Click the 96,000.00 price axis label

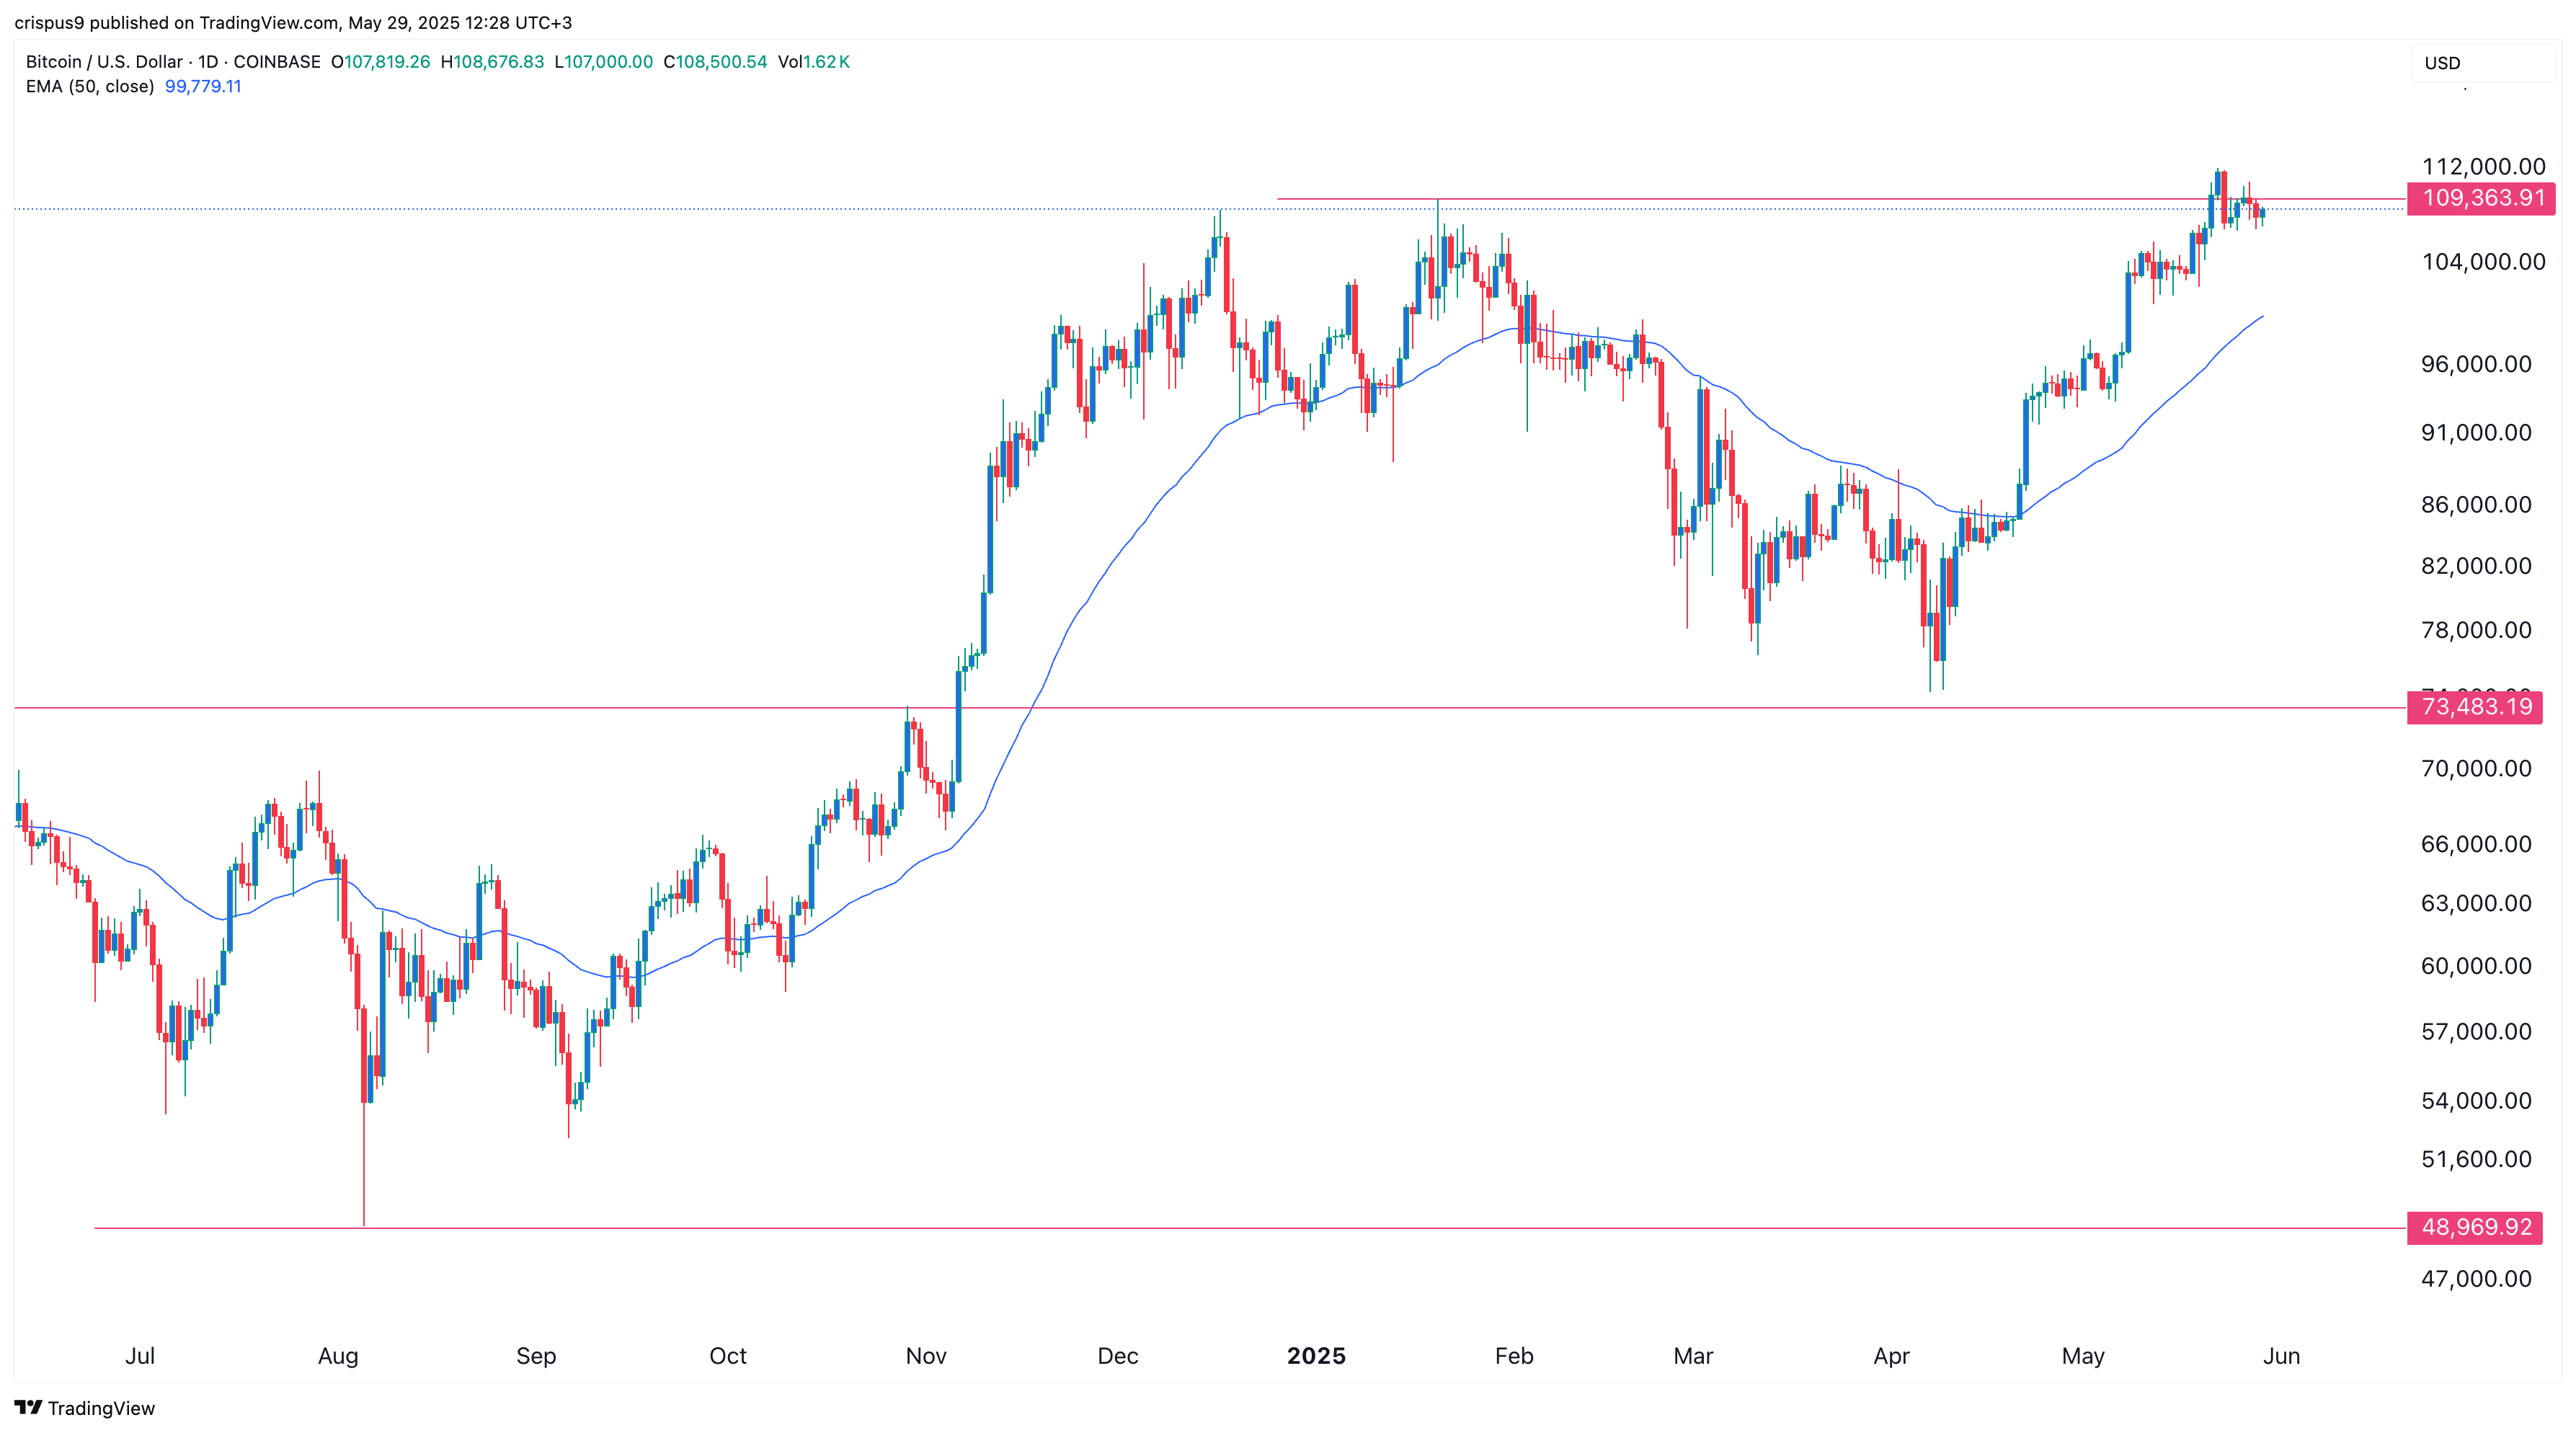click(2476, 364)
